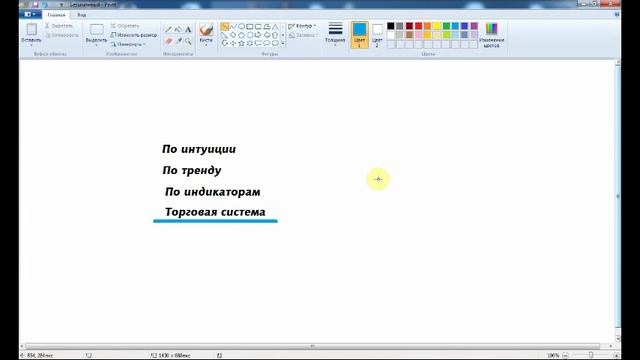Open the Fill (Заливка) dropdown
640x360 pixels.
(x=302, y=36)
